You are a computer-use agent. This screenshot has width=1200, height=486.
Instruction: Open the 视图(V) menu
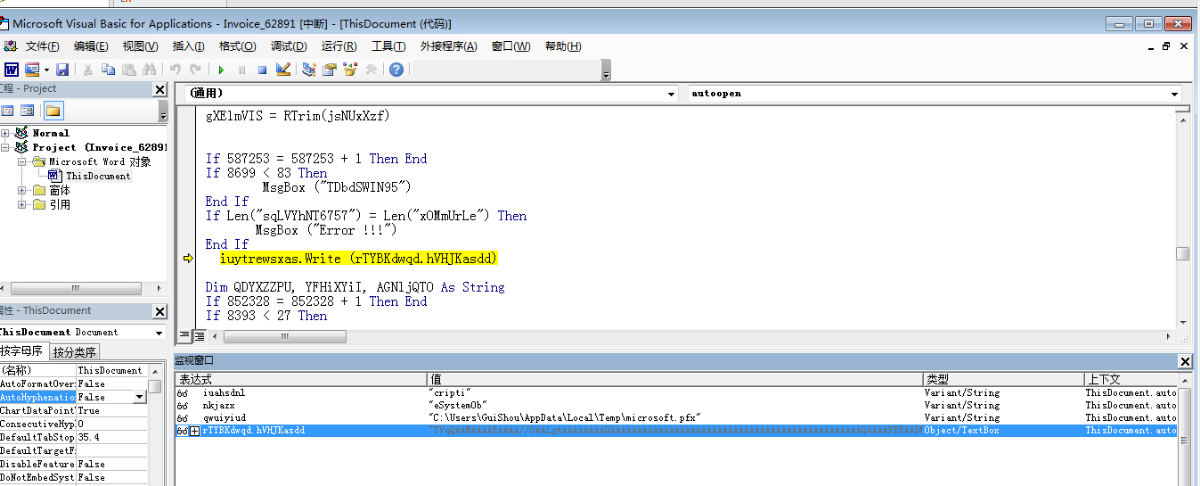point(140,46)
